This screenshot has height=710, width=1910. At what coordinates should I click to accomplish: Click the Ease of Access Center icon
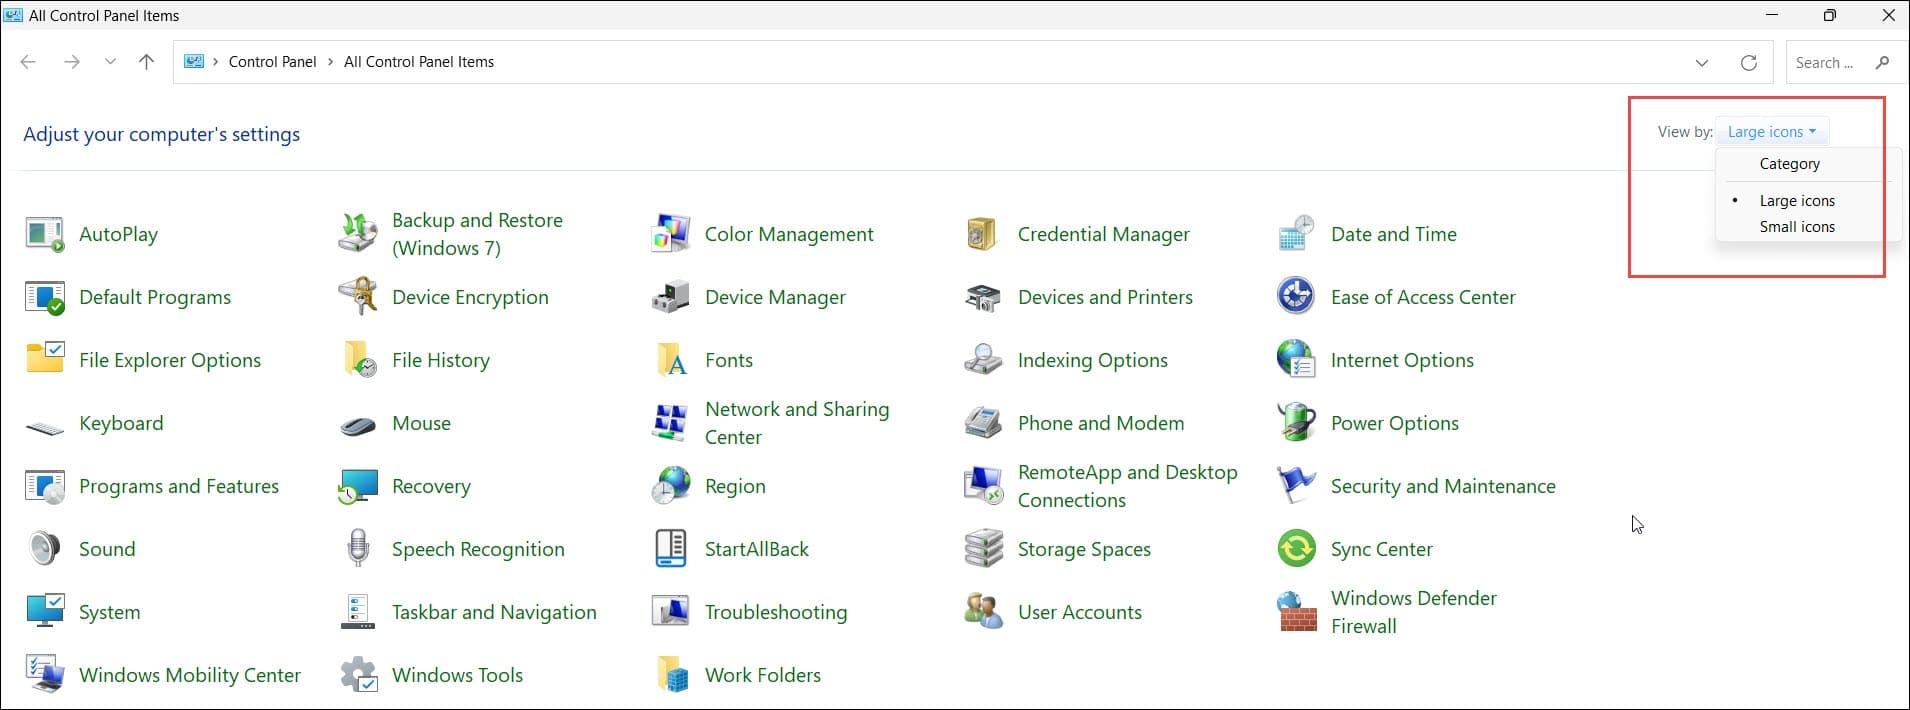point(1297,297)
